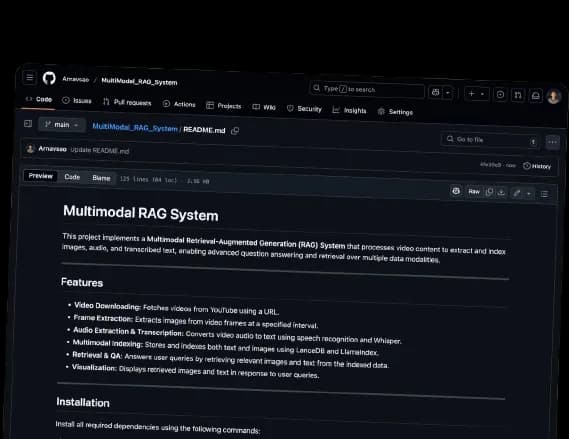The height and width of the screenshot is (439, 569).
Task: Open the Pull requests tab
Action: (127, 103)
